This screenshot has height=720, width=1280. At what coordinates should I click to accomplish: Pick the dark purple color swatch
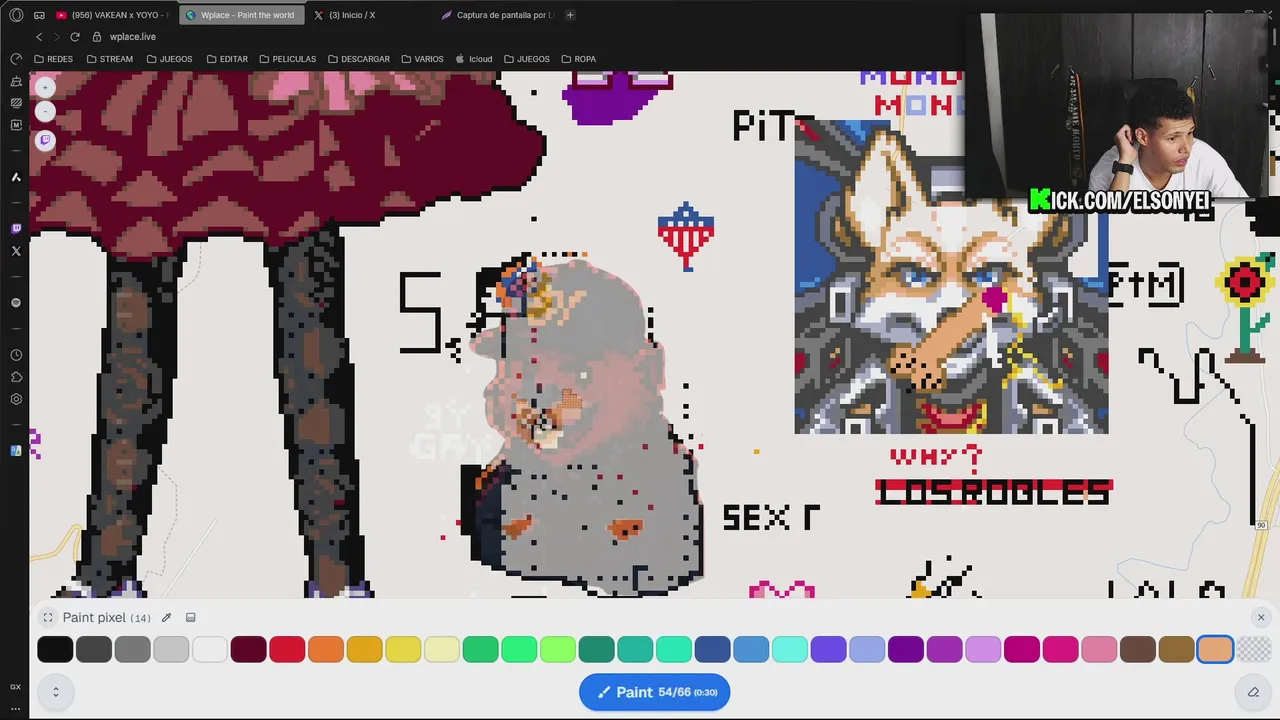tap(906, 650)
